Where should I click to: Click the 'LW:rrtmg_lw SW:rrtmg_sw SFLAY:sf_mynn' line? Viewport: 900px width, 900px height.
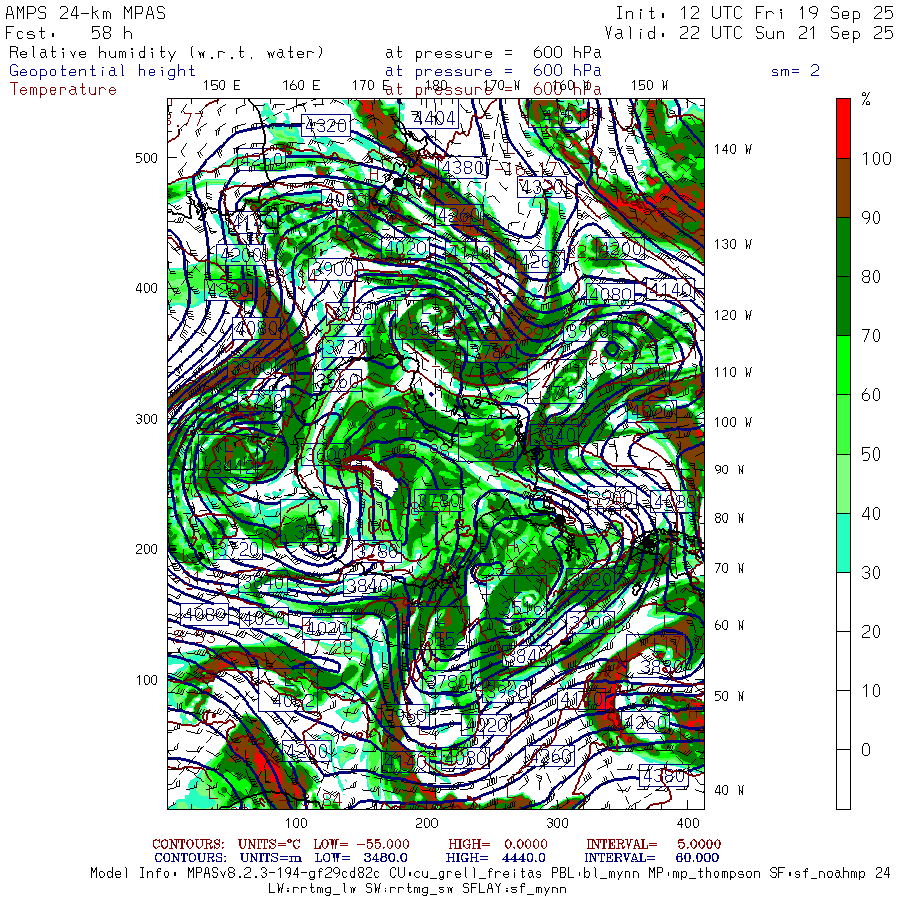(417, 889)
